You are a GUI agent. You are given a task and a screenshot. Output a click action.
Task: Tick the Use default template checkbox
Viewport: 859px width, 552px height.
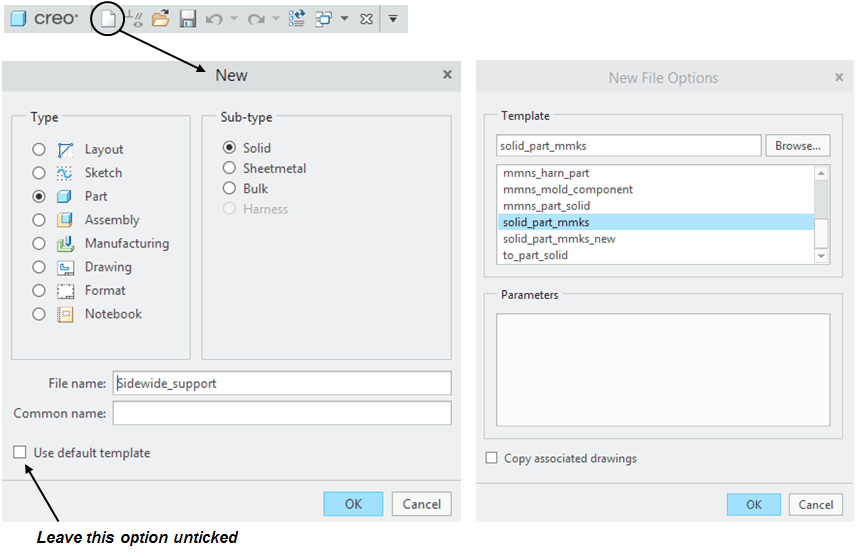tap(20, 453)
